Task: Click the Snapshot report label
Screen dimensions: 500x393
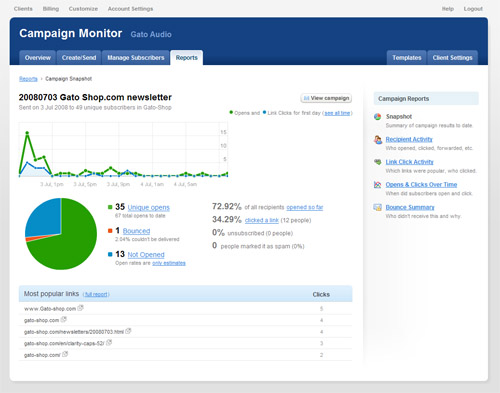Action: tap(399, 117)
